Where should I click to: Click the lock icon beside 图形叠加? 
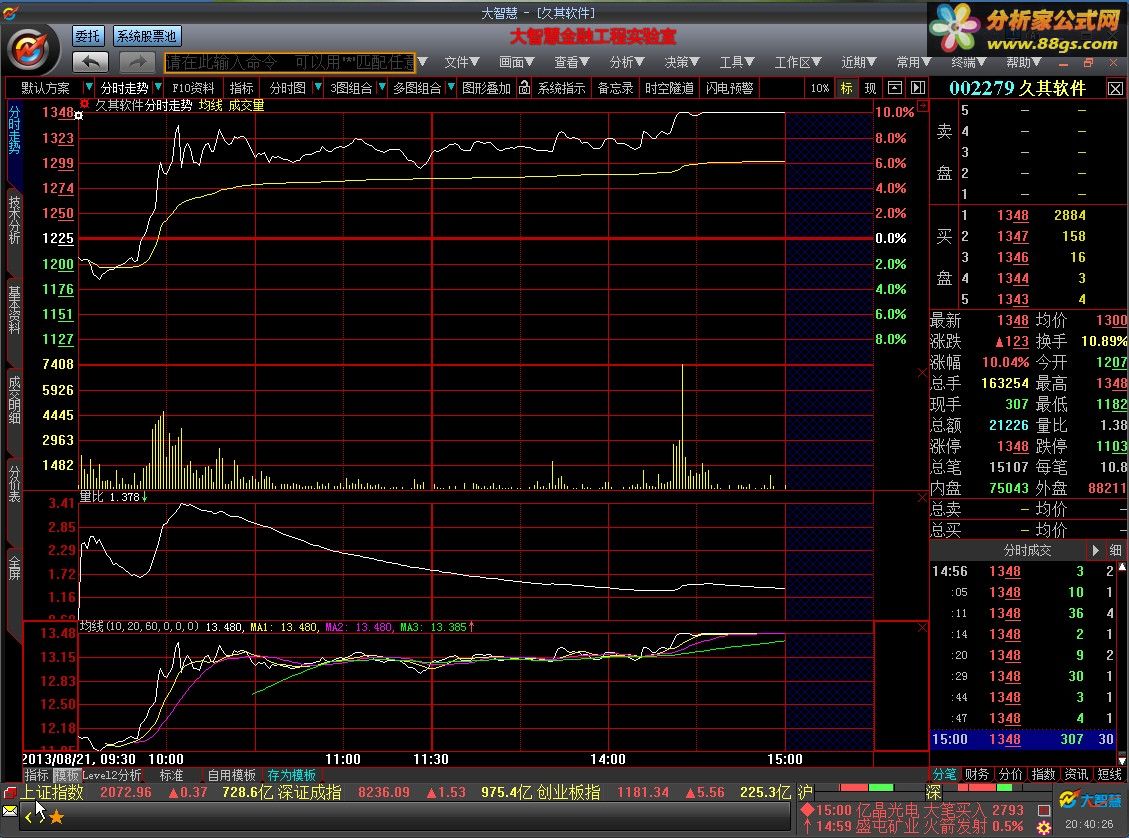tap(524, 88)
